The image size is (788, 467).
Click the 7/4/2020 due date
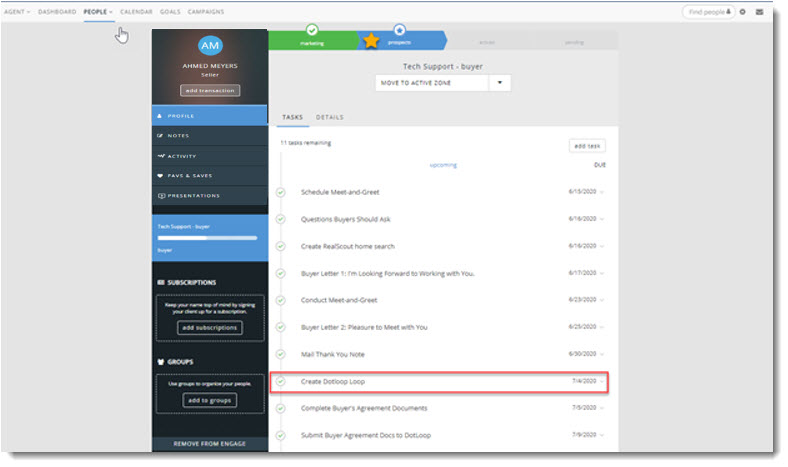point(584,381)
